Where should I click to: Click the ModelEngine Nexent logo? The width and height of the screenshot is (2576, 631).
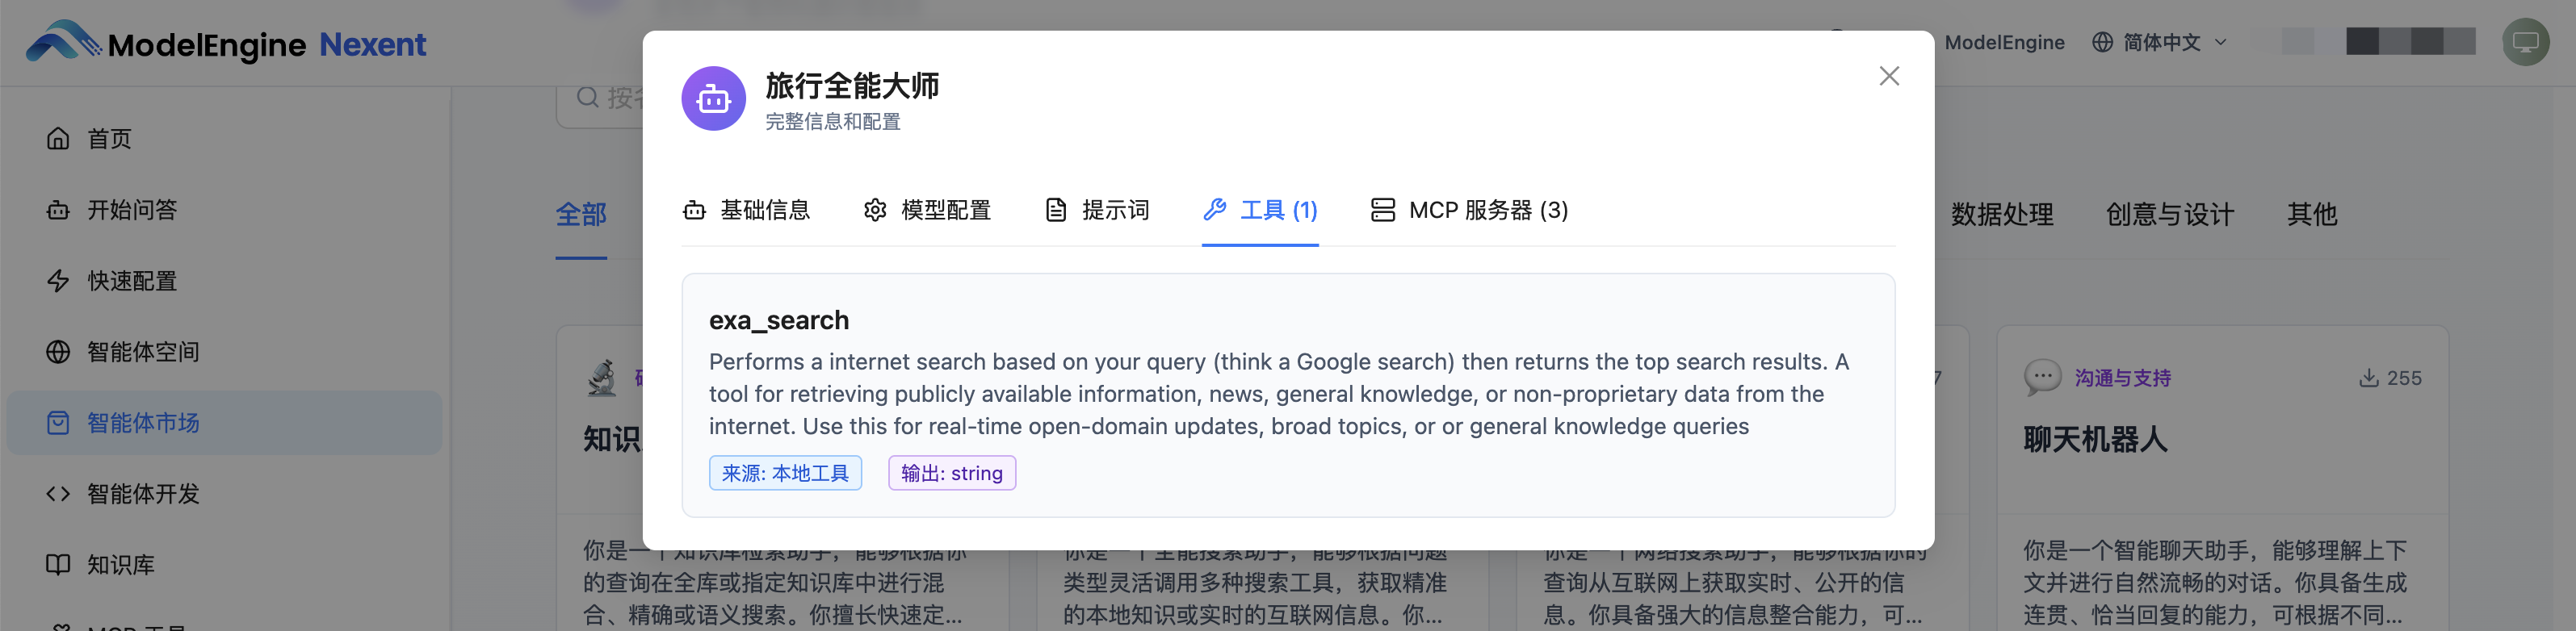point(227,43)
